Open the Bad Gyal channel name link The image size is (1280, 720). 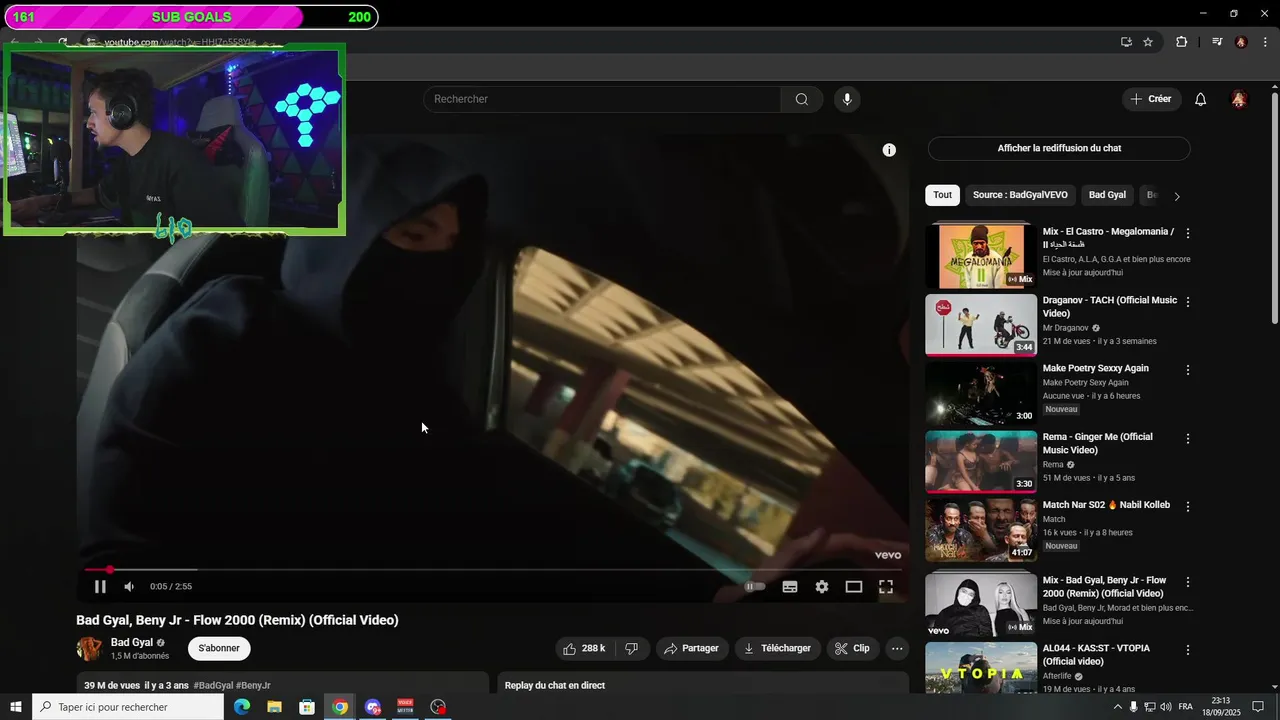tap(132, 642)
